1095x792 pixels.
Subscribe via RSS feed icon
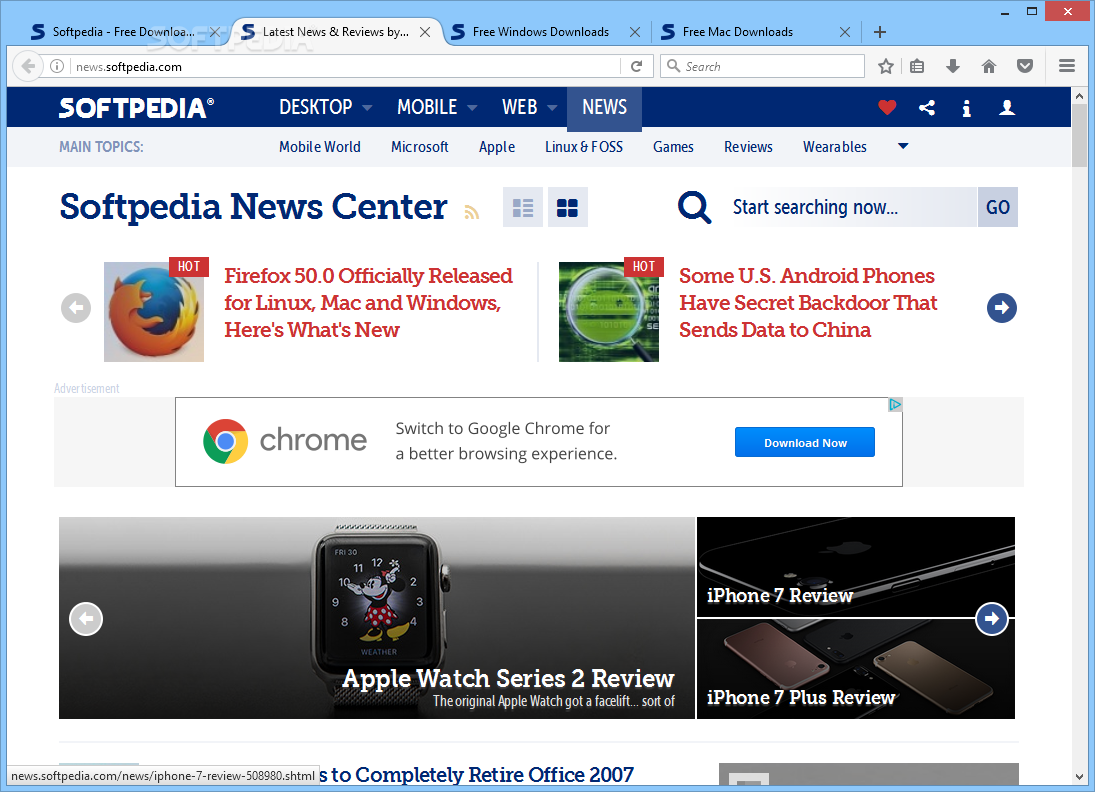[x=472, y=212]
